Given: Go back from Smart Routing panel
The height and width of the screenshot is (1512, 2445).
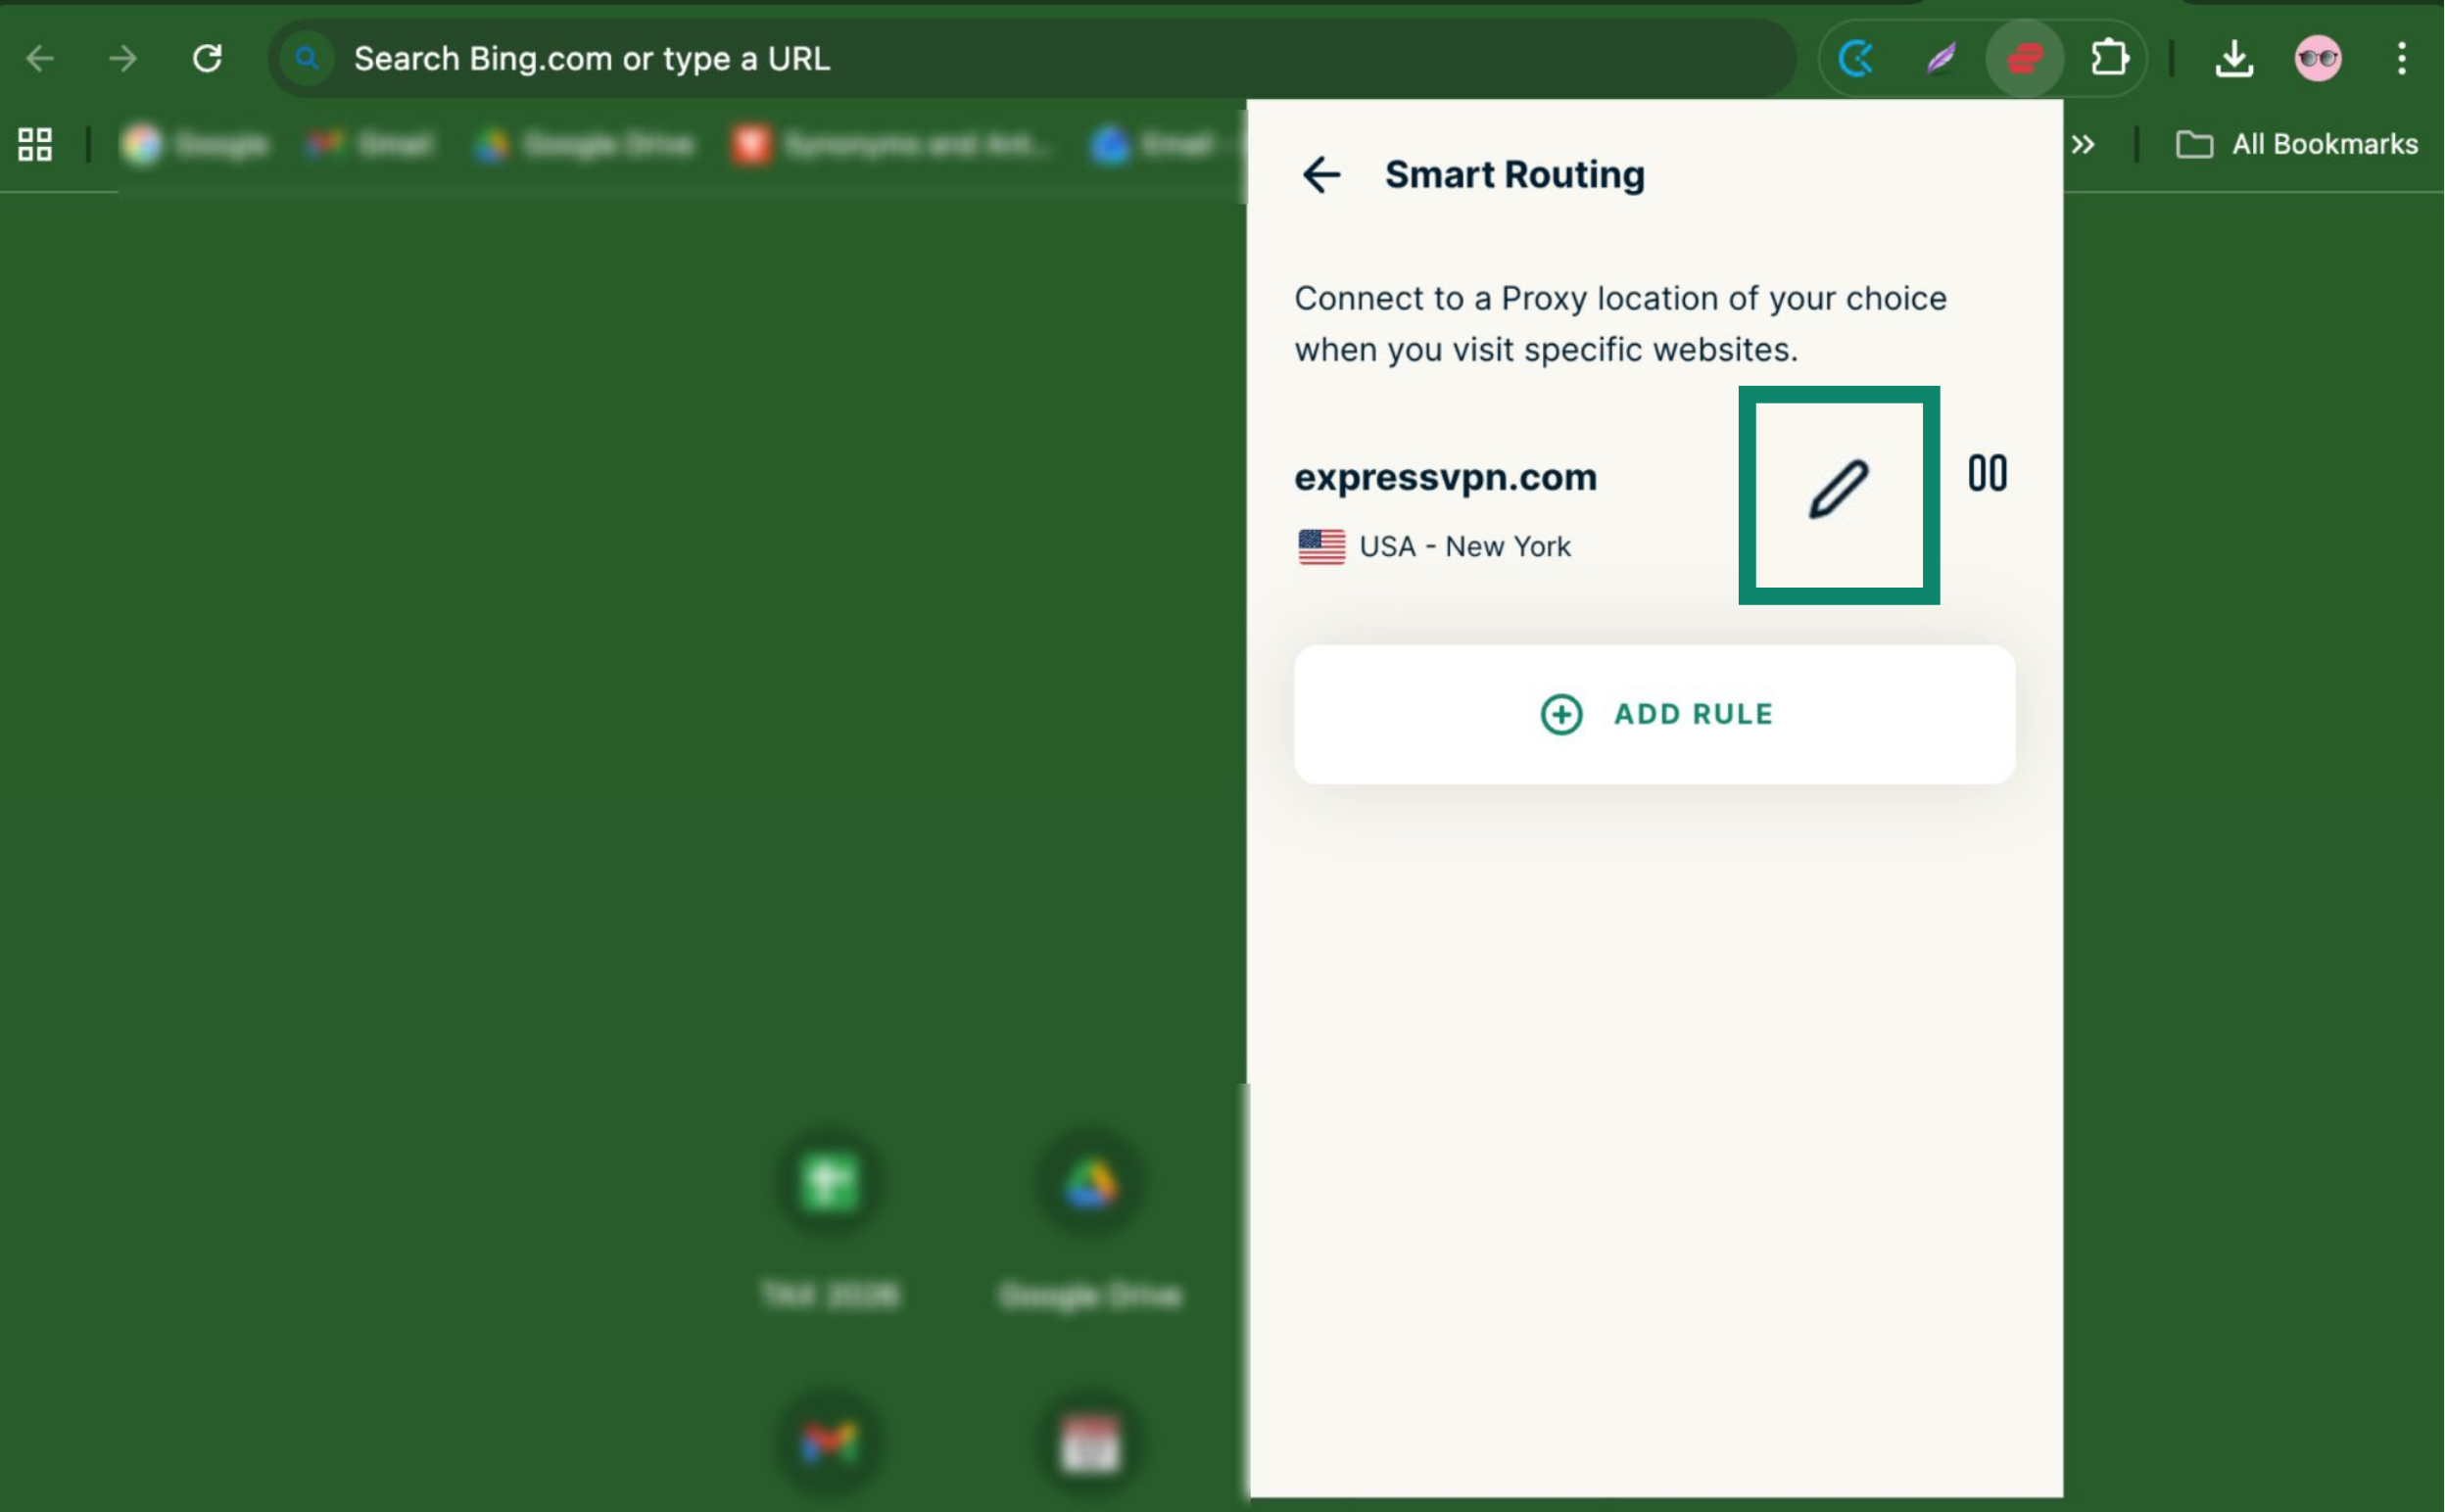Looking at the screenshot, I should (x=1321, y=175).
